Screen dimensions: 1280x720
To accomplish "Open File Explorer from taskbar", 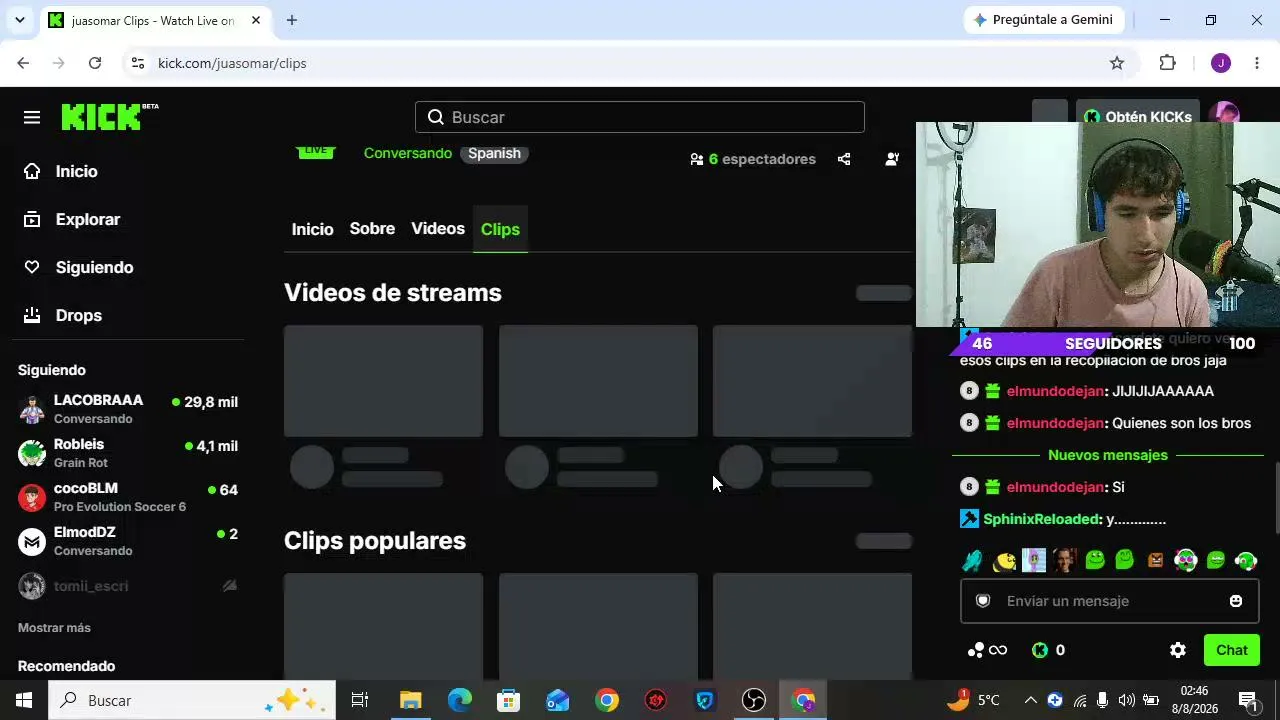I will tap(410, 700).
